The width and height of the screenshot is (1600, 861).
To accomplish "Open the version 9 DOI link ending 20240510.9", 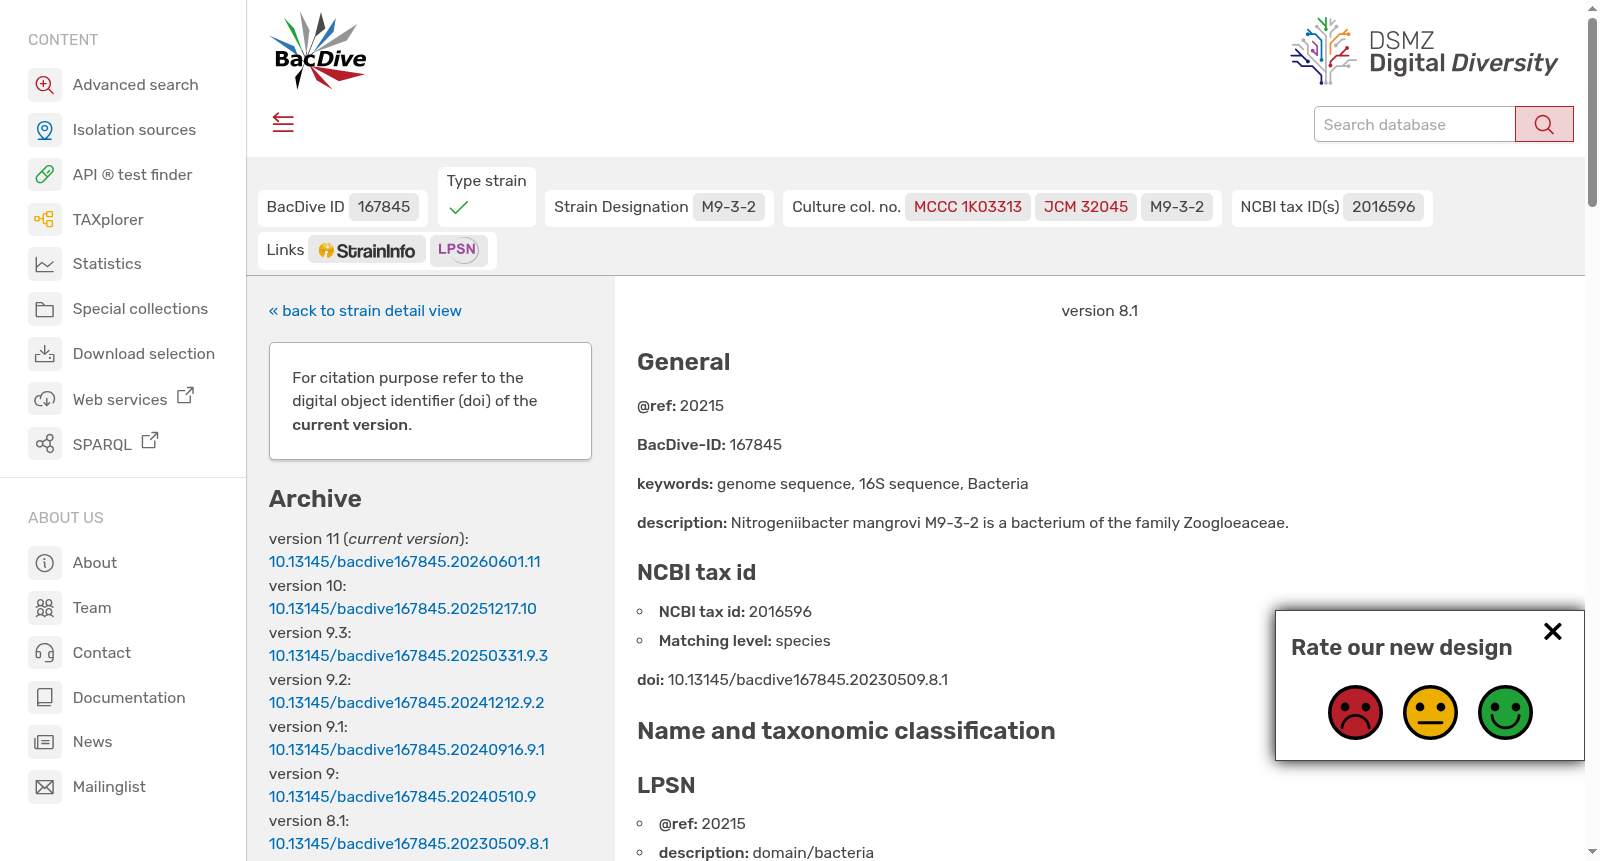I will pos(402,797).
